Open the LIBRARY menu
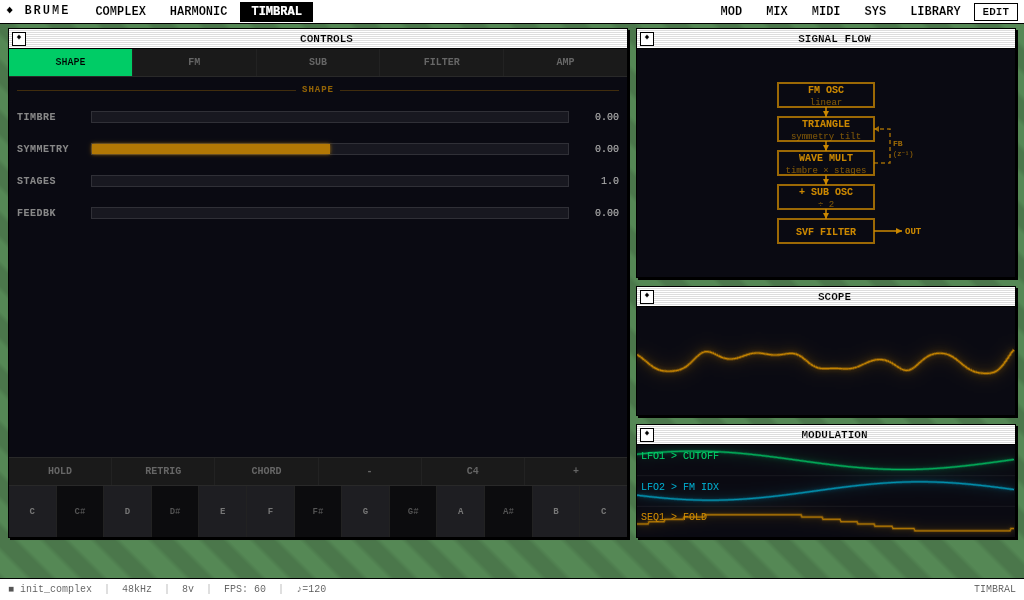Viewport: 1024px width, 600px height. (934, 12)
